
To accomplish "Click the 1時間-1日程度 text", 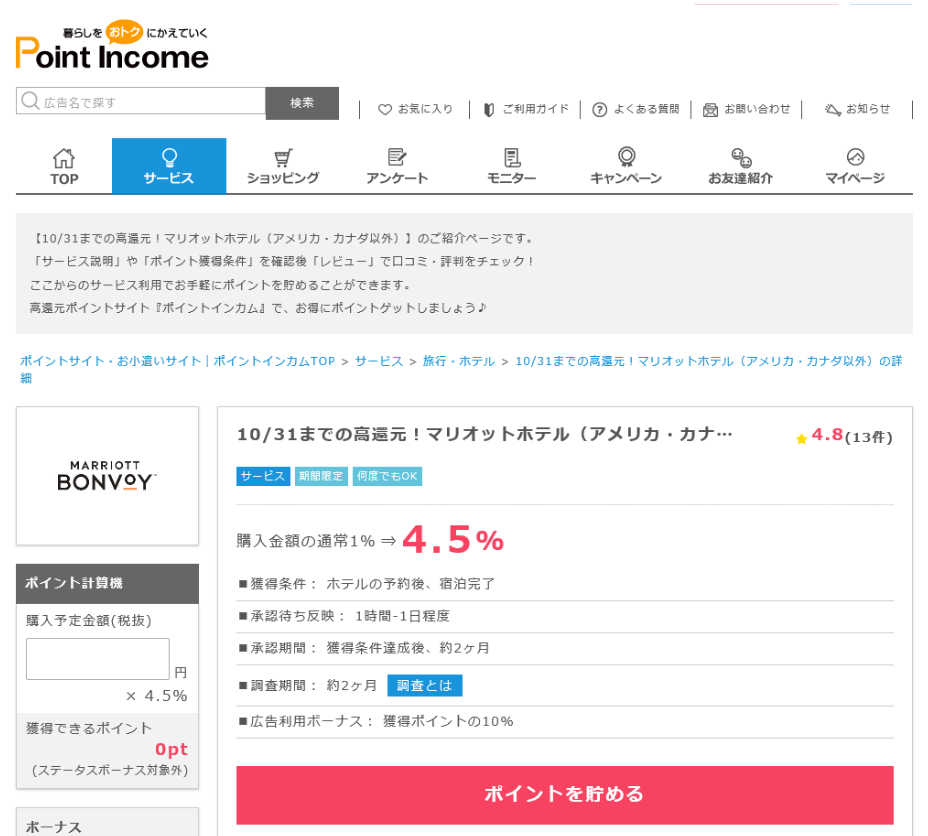I will point(402,616).
